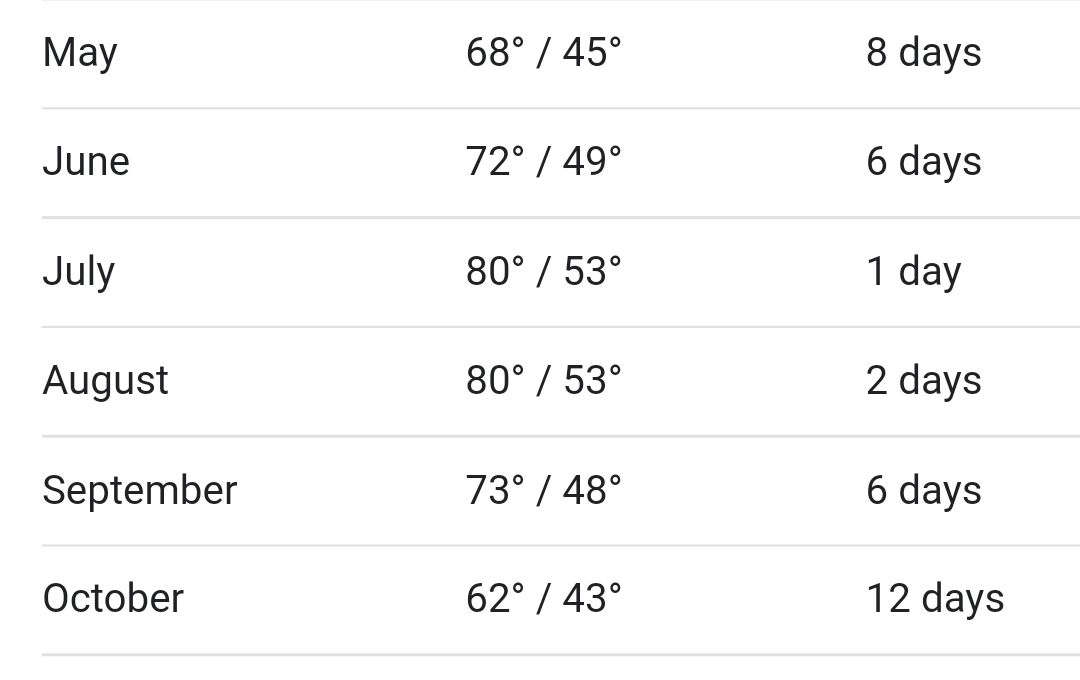Click the September temperature 73° / 48°
The image size is (1080, 680).
click(543, 490)
